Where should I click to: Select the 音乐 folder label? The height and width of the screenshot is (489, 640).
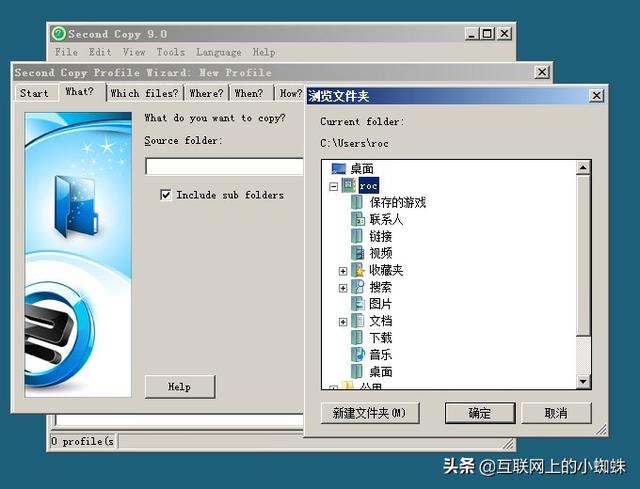381,355
